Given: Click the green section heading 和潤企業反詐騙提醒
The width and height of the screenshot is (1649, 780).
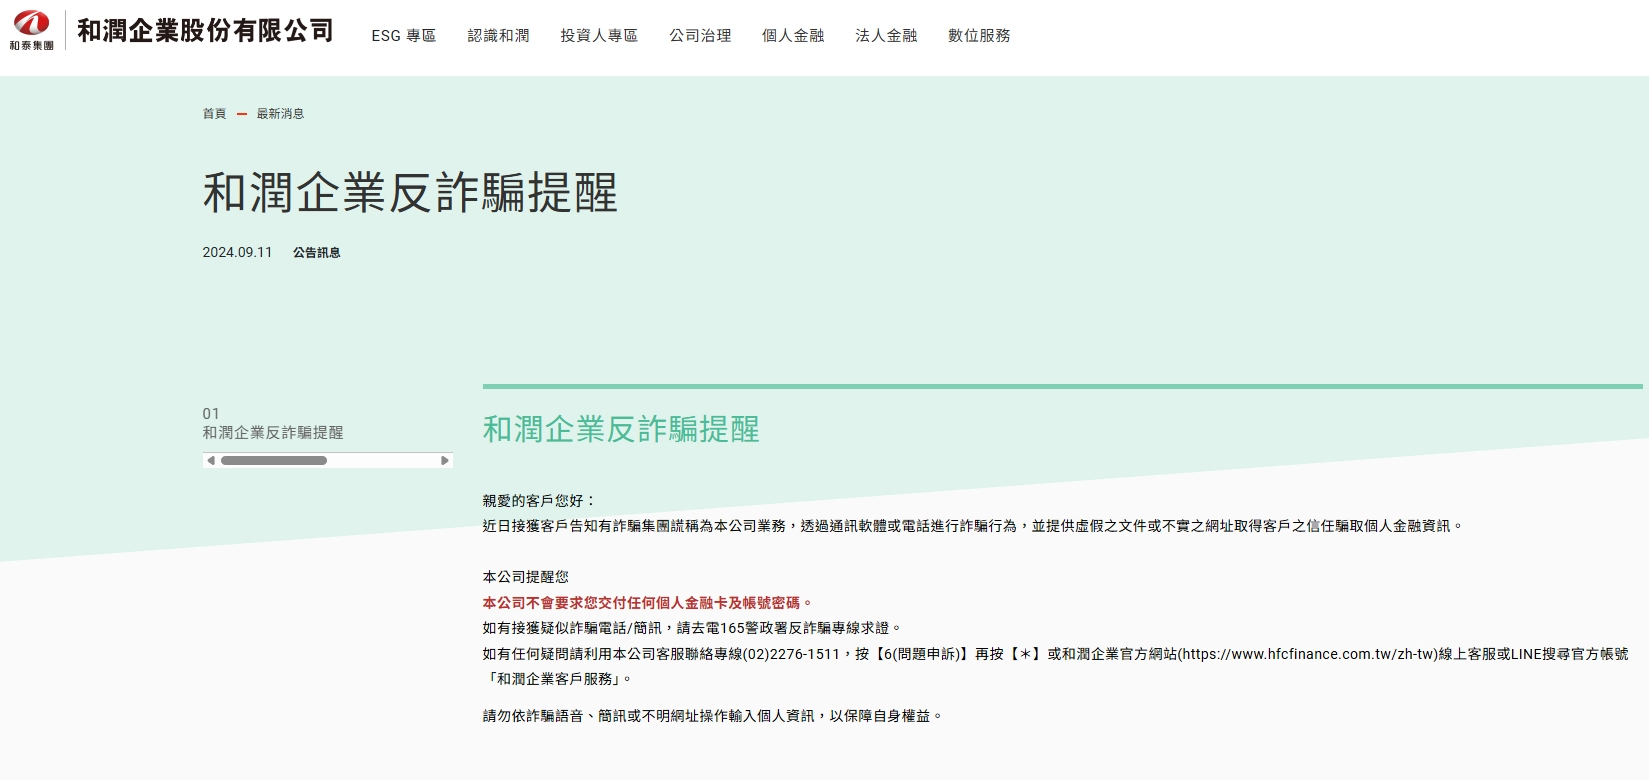Looking at the screenshot, I should tap(621, 430).
